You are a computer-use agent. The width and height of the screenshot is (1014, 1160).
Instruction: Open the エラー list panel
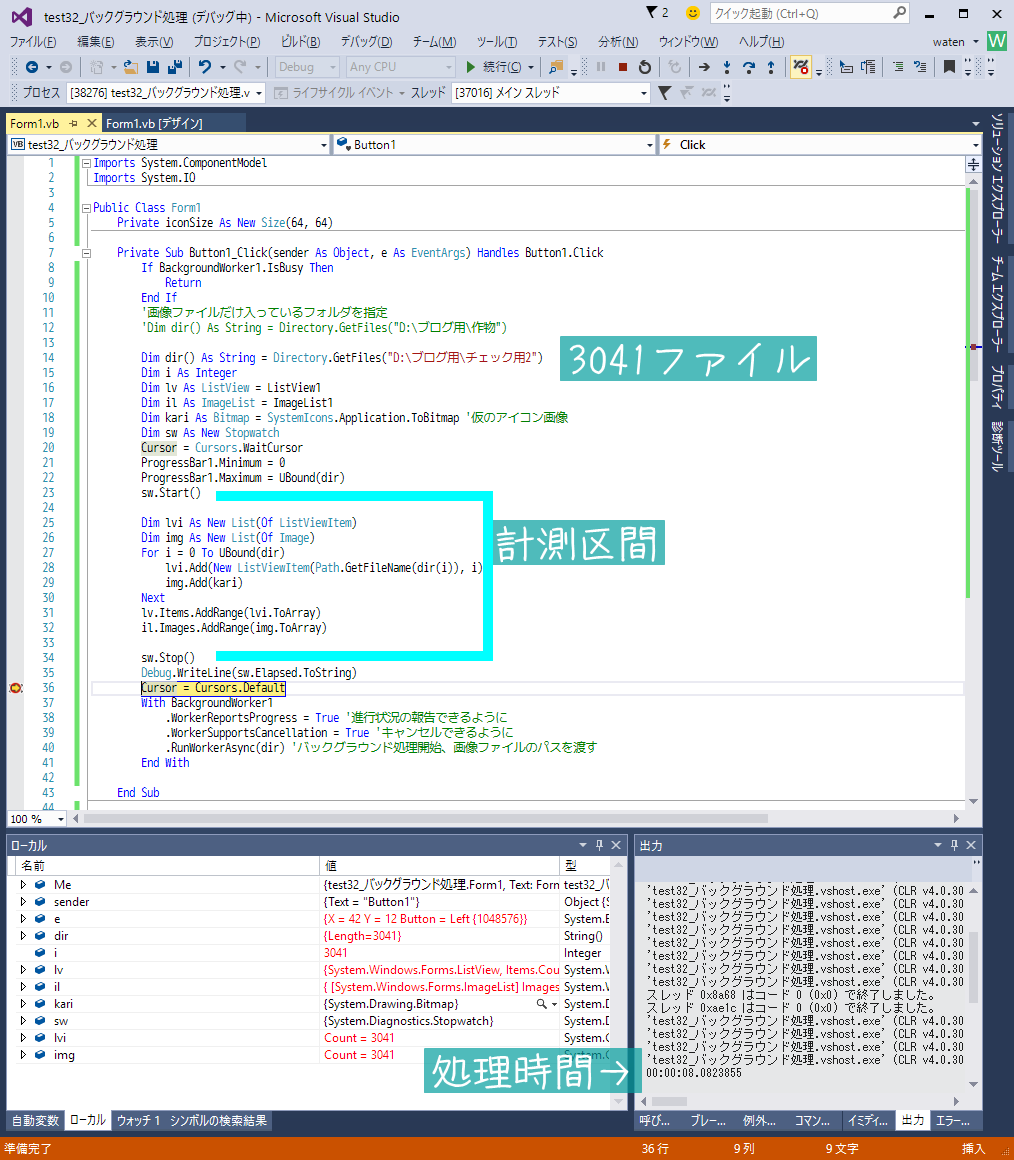coord(955,1120)
